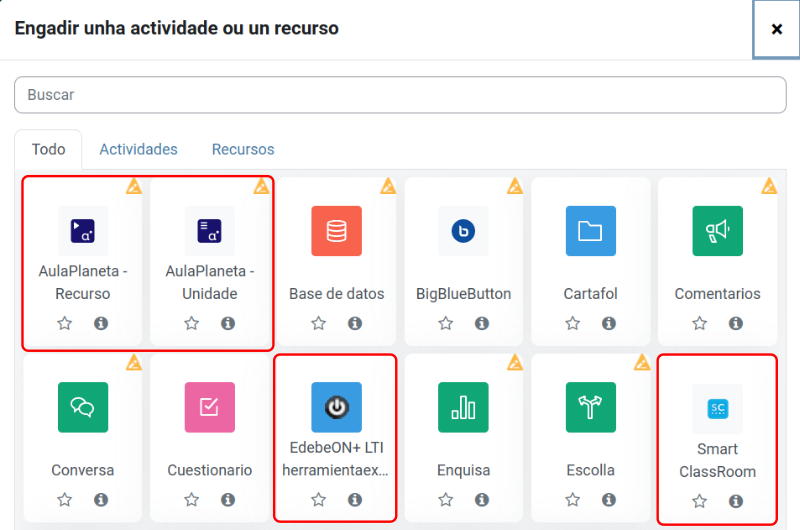Screen dimensions: 800x530
Task: Select the Conversa chat icon
Action: click(x=83, y=407)
